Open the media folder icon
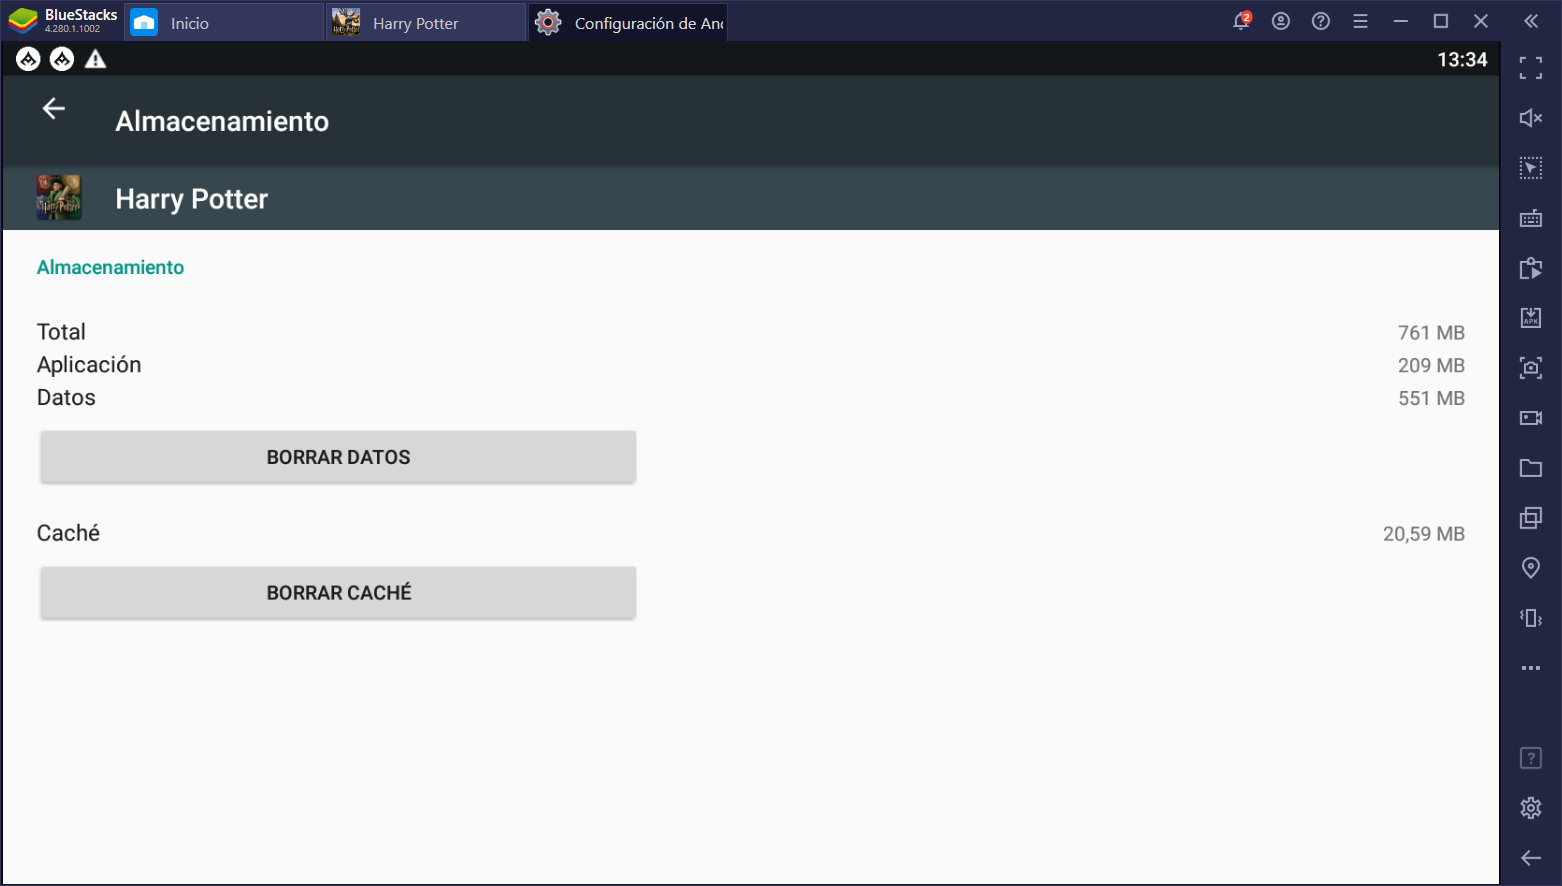The width and height of the screenshot is (1562, 886). (x=1531, y=468)
